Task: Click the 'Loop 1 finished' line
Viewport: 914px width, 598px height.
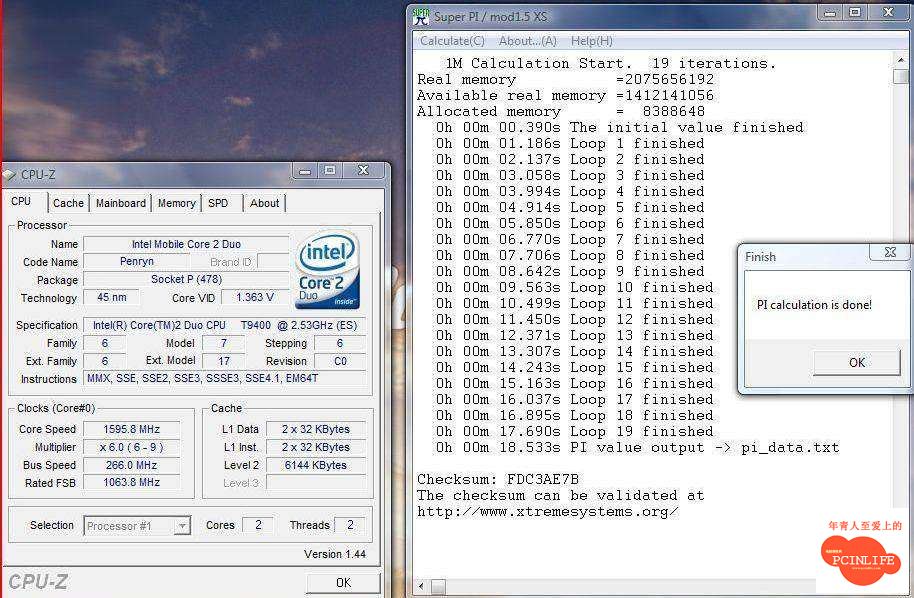Action: pos(570,143)
